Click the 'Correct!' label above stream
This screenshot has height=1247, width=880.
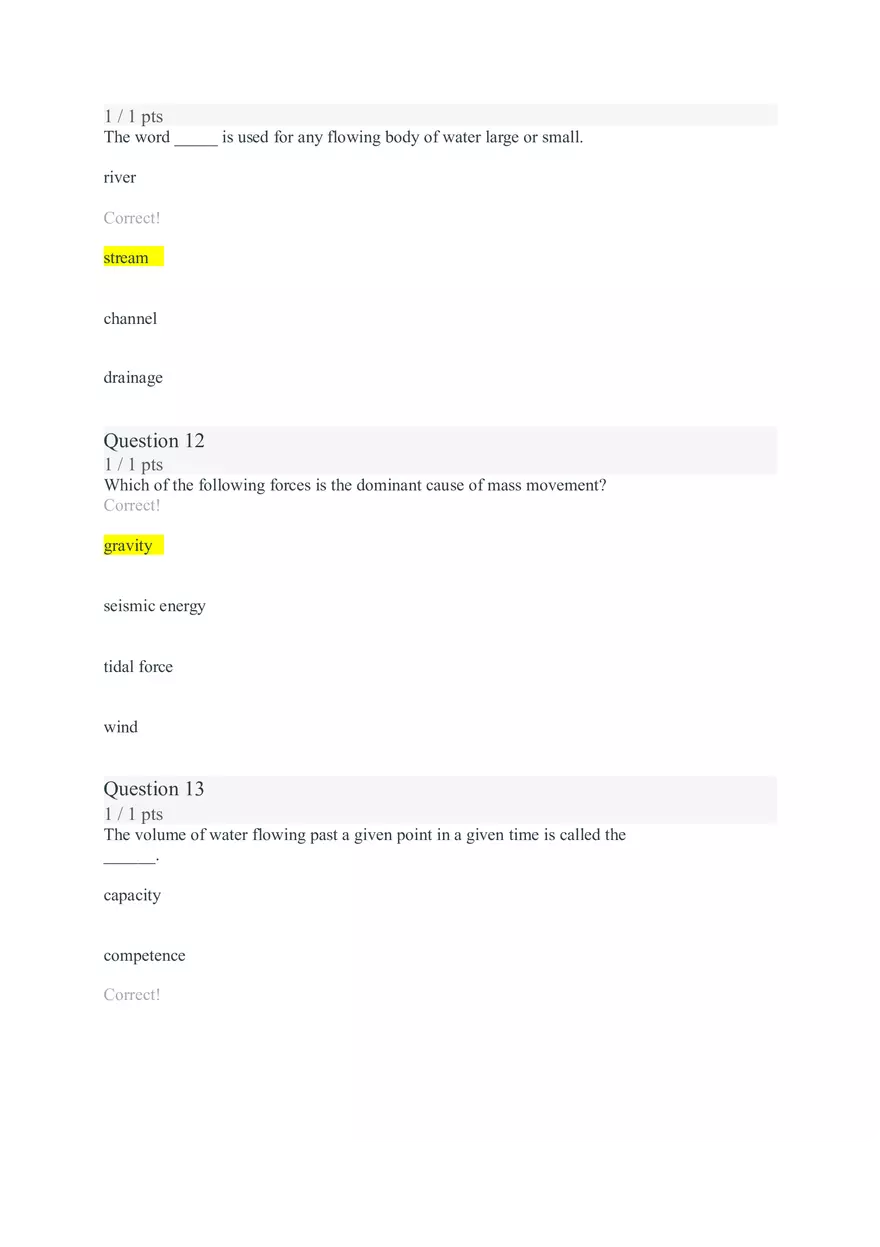pyautogui.click(x=132, y=218)
